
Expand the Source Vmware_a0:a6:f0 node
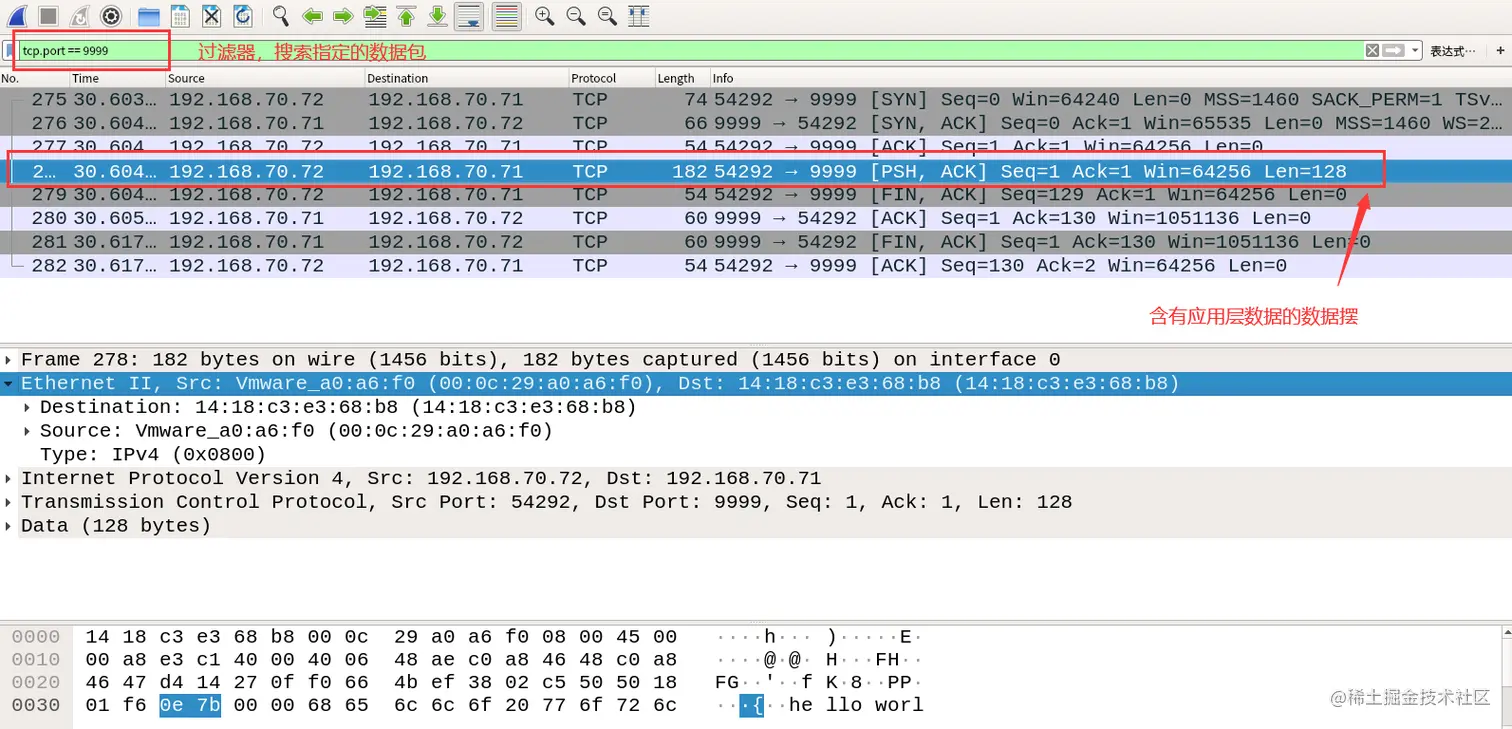(x=28, y=431)
